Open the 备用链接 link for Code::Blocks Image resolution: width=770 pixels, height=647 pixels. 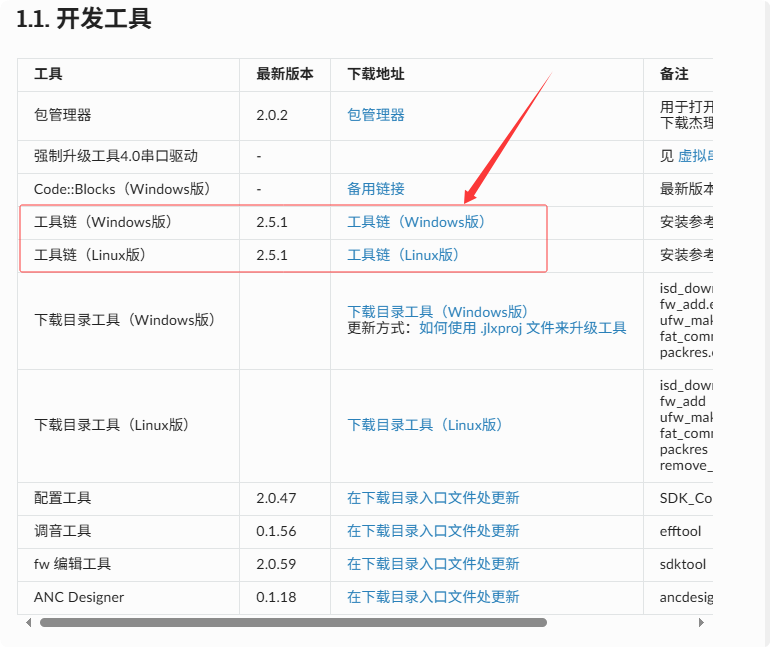coord(376,189)
